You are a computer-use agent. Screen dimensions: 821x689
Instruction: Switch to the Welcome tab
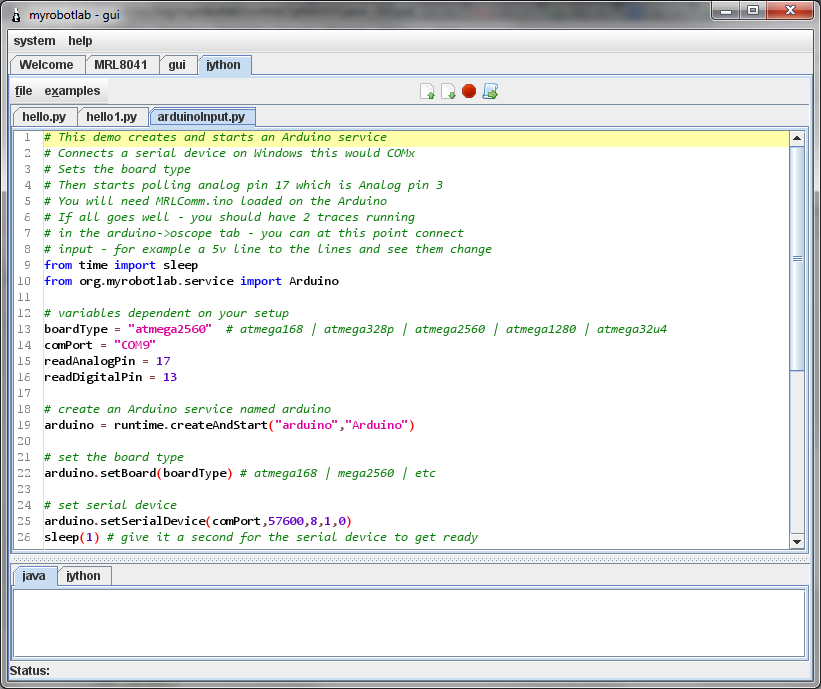[46, 65]
